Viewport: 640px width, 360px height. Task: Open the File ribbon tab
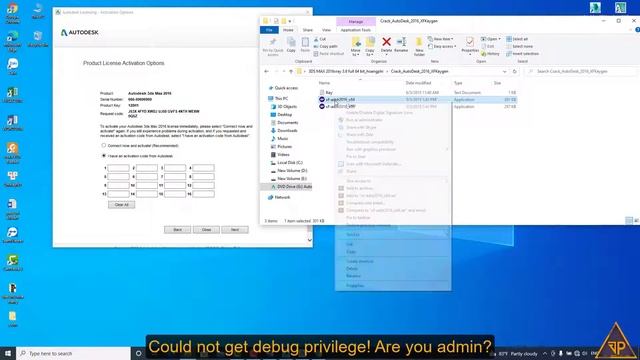[269, 30]
